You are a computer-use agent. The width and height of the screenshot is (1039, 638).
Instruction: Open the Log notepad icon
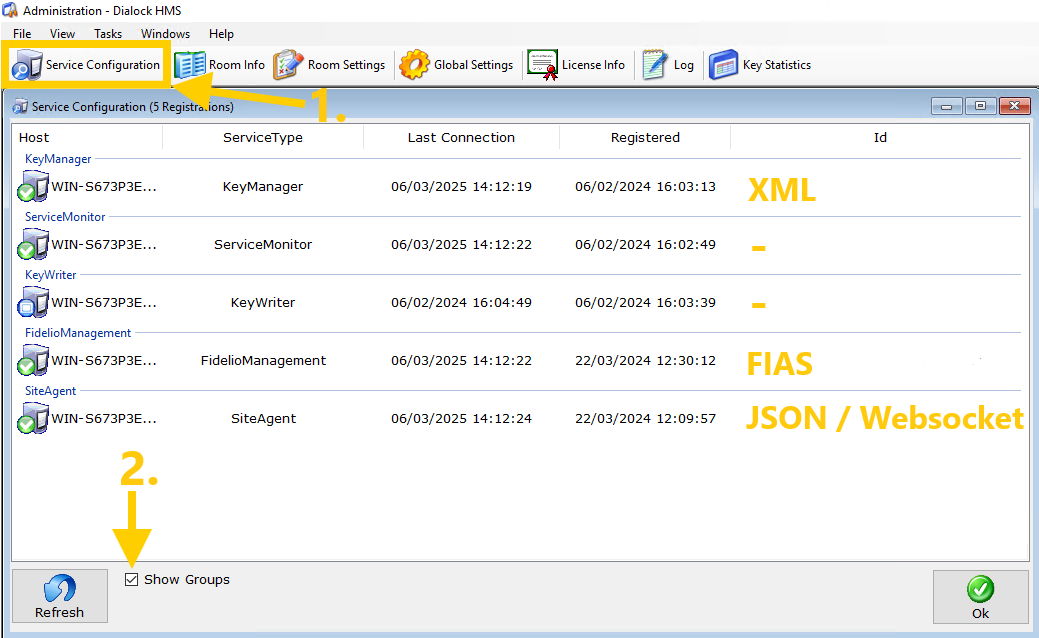654,65
